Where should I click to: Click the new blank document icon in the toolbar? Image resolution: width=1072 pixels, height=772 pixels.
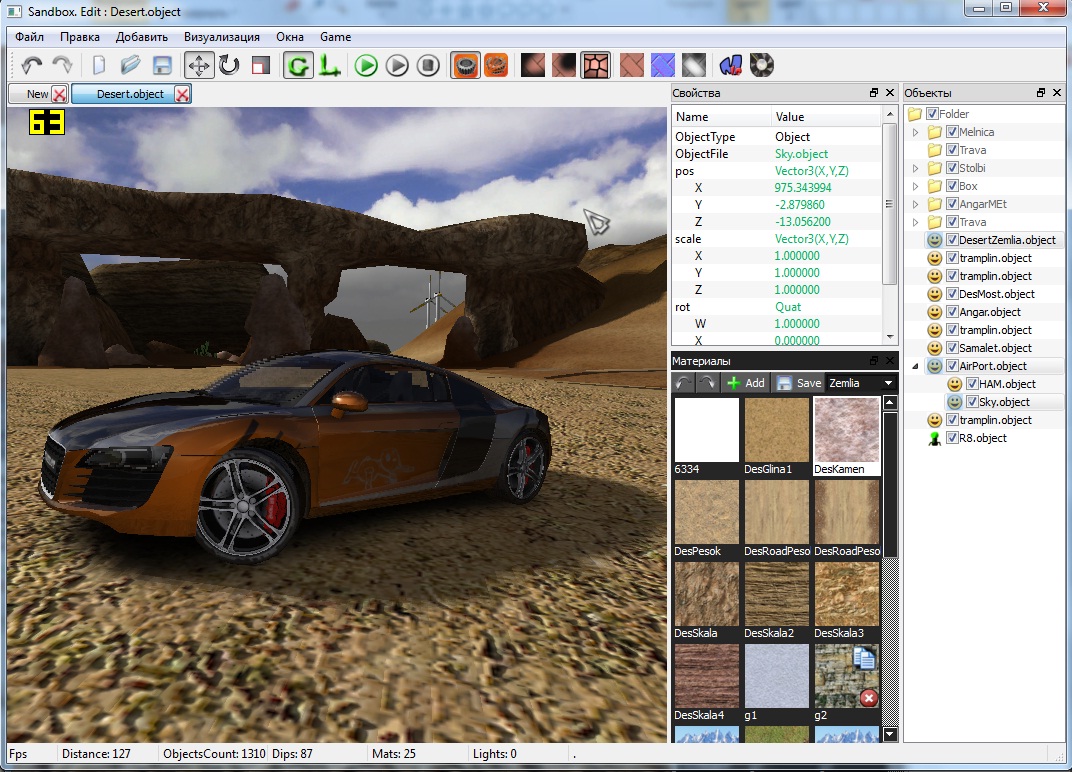click(x=99, y=66)
